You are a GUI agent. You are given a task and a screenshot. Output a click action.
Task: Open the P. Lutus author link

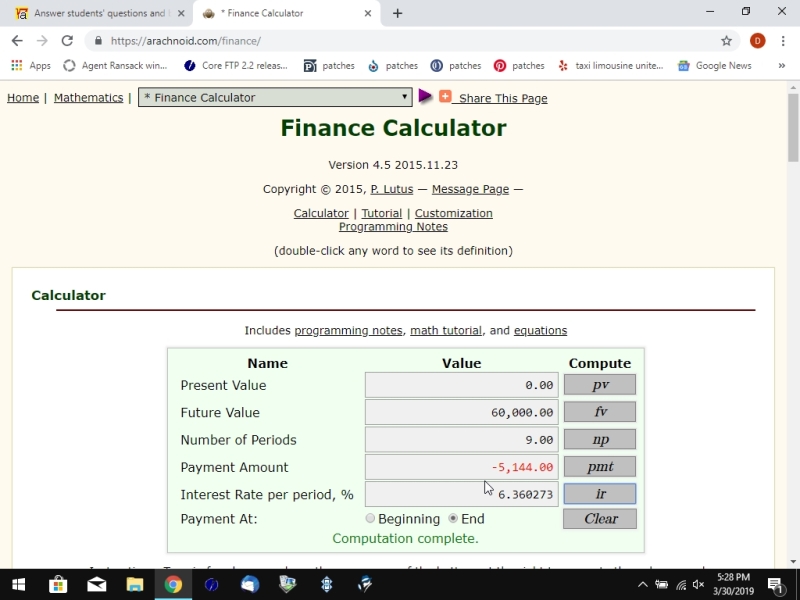[392, 189]
